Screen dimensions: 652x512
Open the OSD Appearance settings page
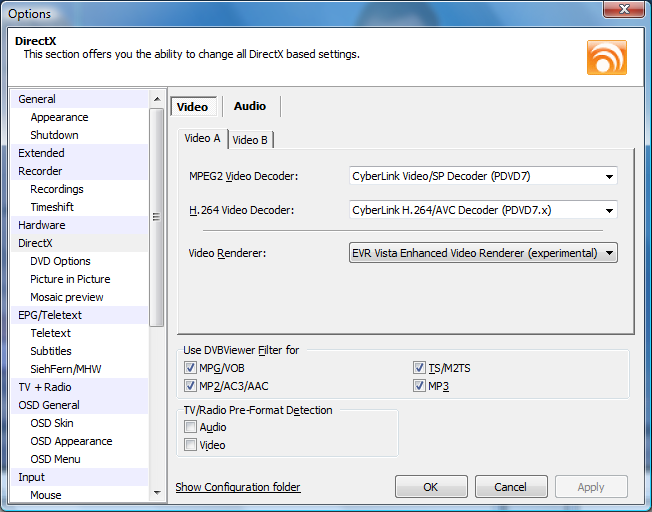click(x=79, y=441)
